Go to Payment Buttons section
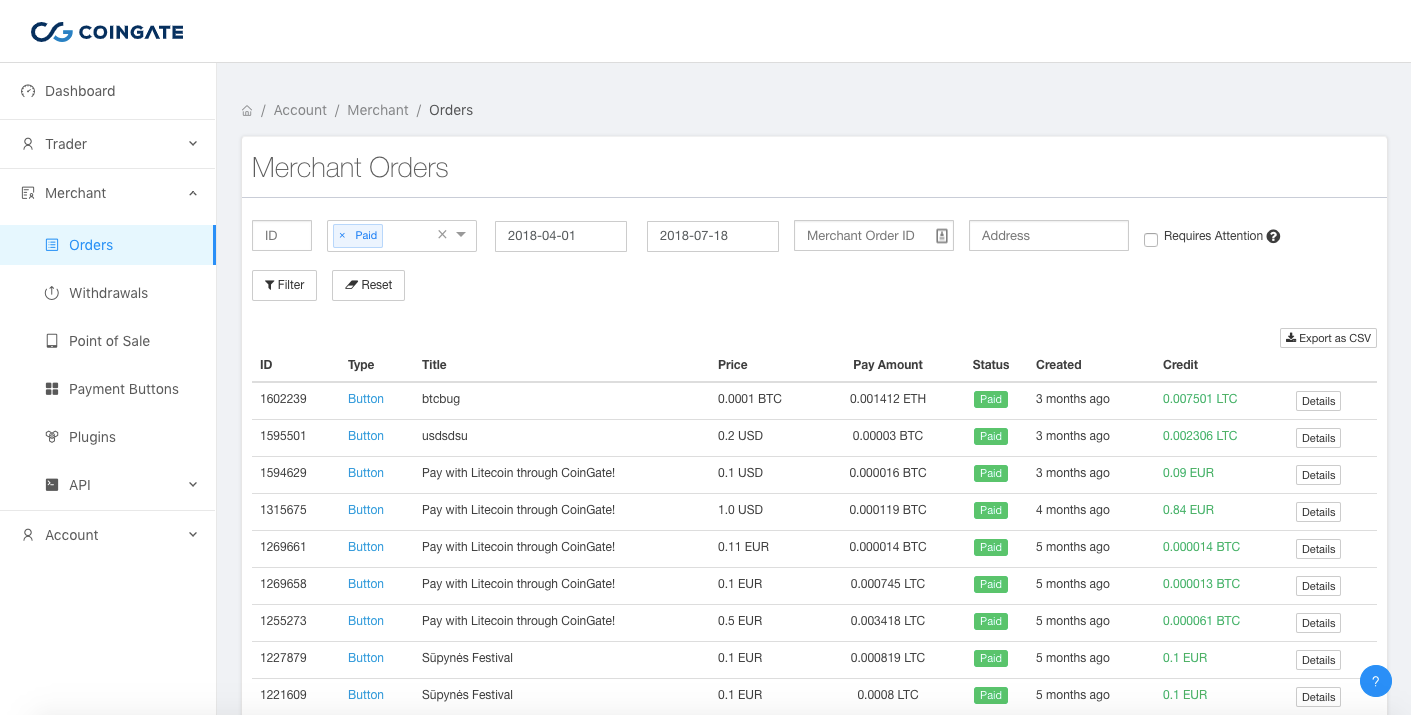Image resolution: width=1411 pixels, height=715 pixels. click(123, 389)
